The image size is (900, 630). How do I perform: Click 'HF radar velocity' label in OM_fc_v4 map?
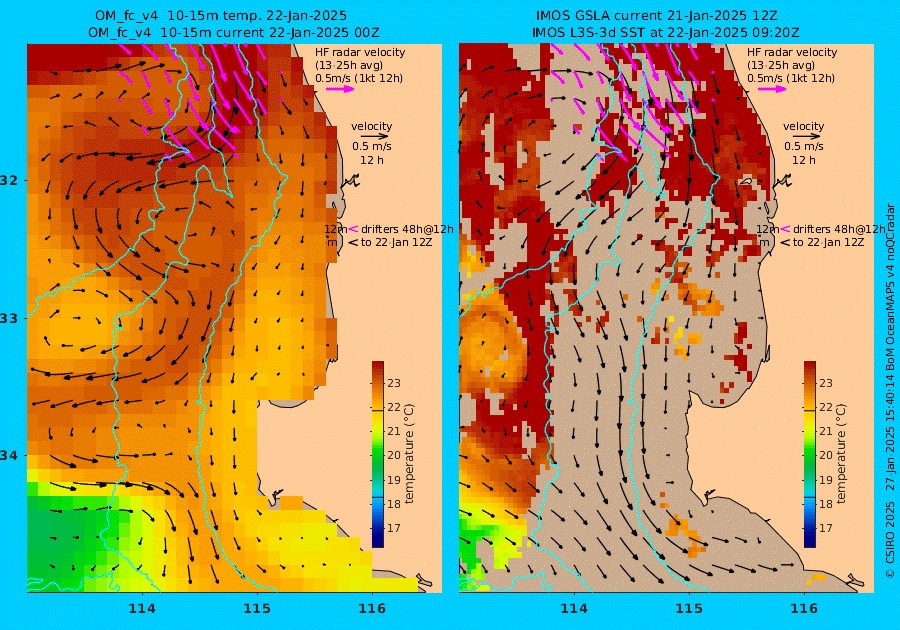tap(360, 52)
